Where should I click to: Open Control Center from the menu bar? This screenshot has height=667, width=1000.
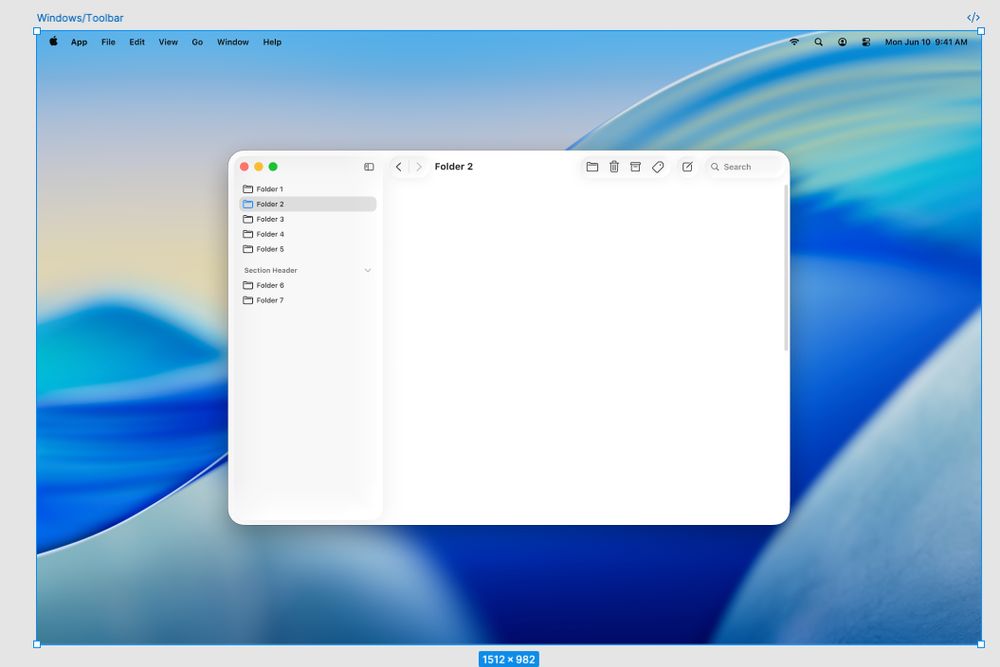pos(866,42)
